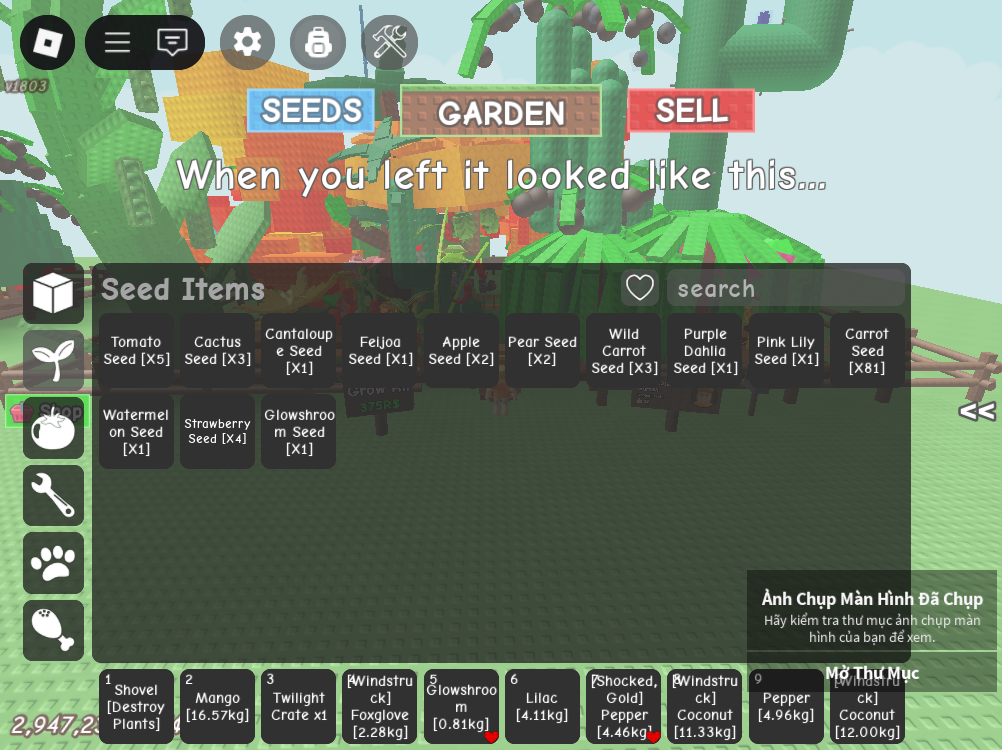Open the Roblox main menu logo

[x=47, y=43]
